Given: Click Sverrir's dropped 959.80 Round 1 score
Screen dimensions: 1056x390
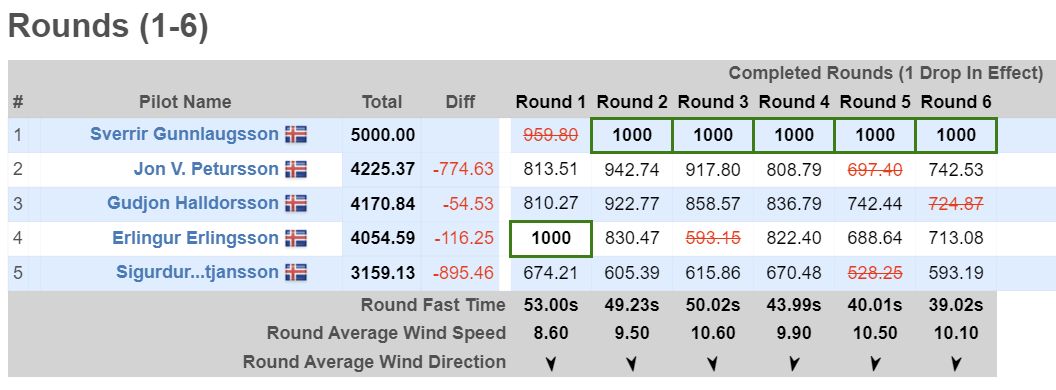Looking at the screenshot, I should point(551,135).
